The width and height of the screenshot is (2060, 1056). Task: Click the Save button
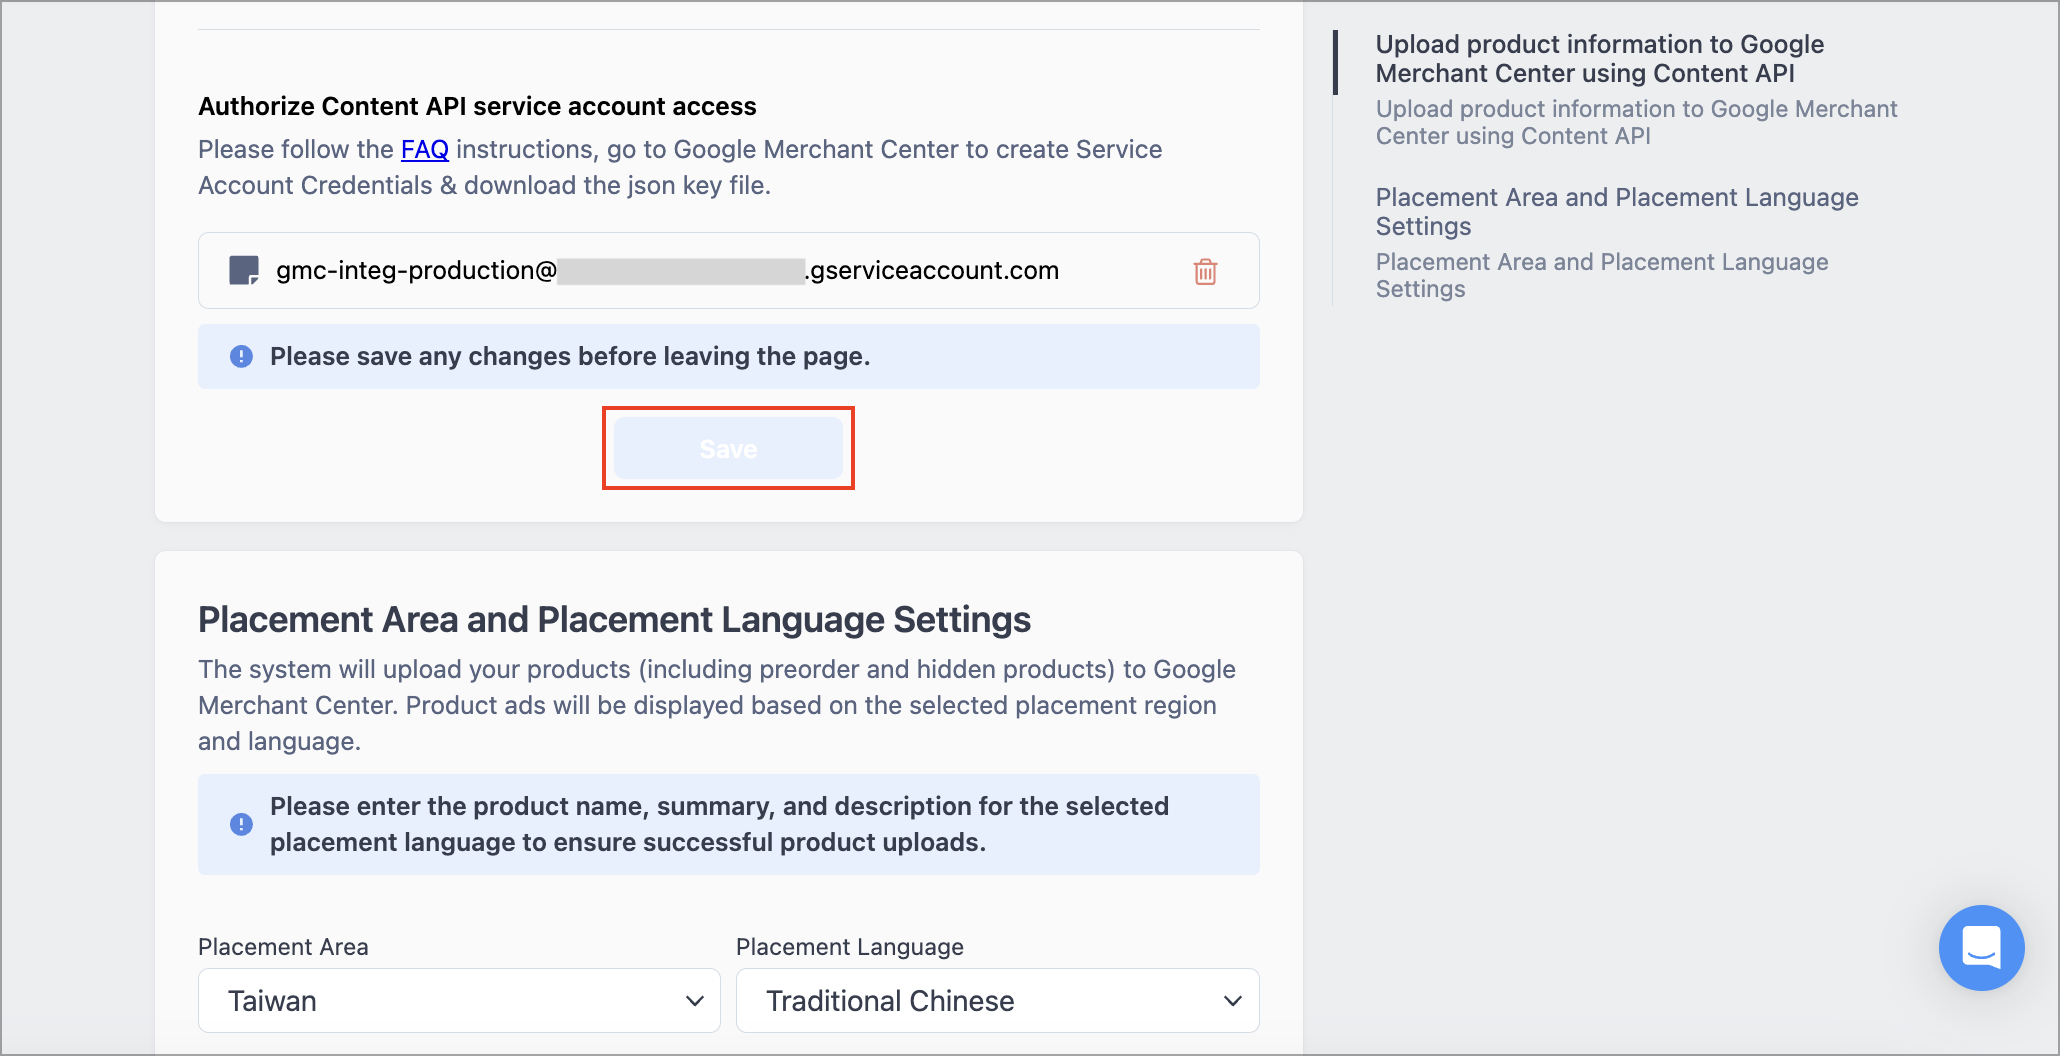click(728, 449)
